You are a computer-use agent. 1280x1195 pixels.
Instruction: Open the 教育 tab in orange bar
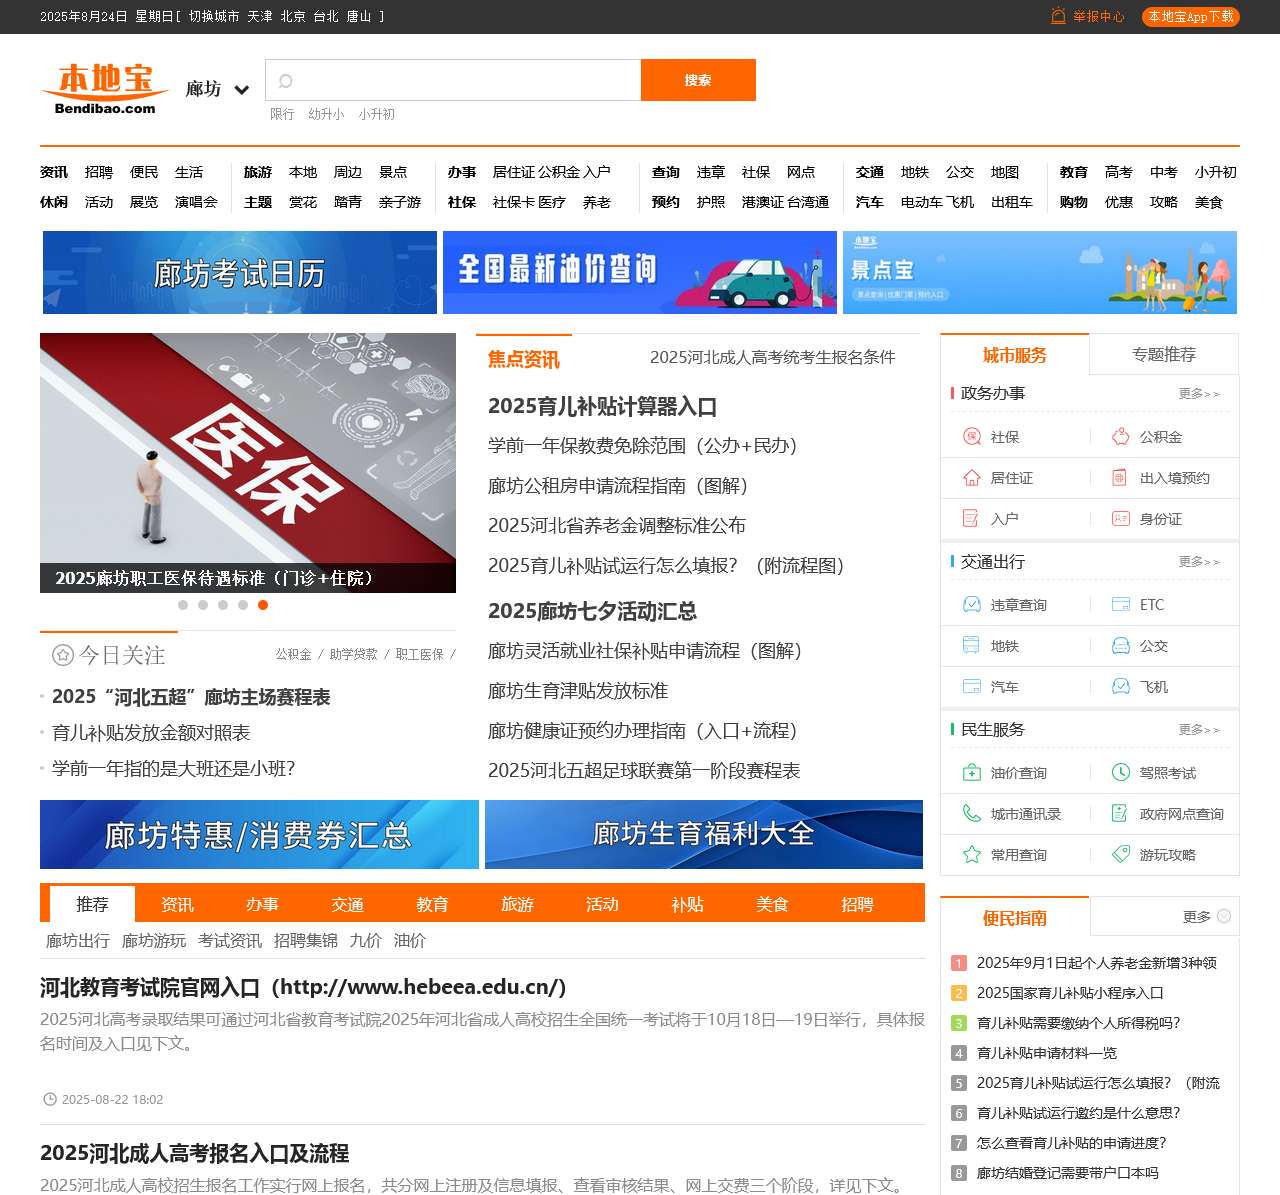click(432, 904)
